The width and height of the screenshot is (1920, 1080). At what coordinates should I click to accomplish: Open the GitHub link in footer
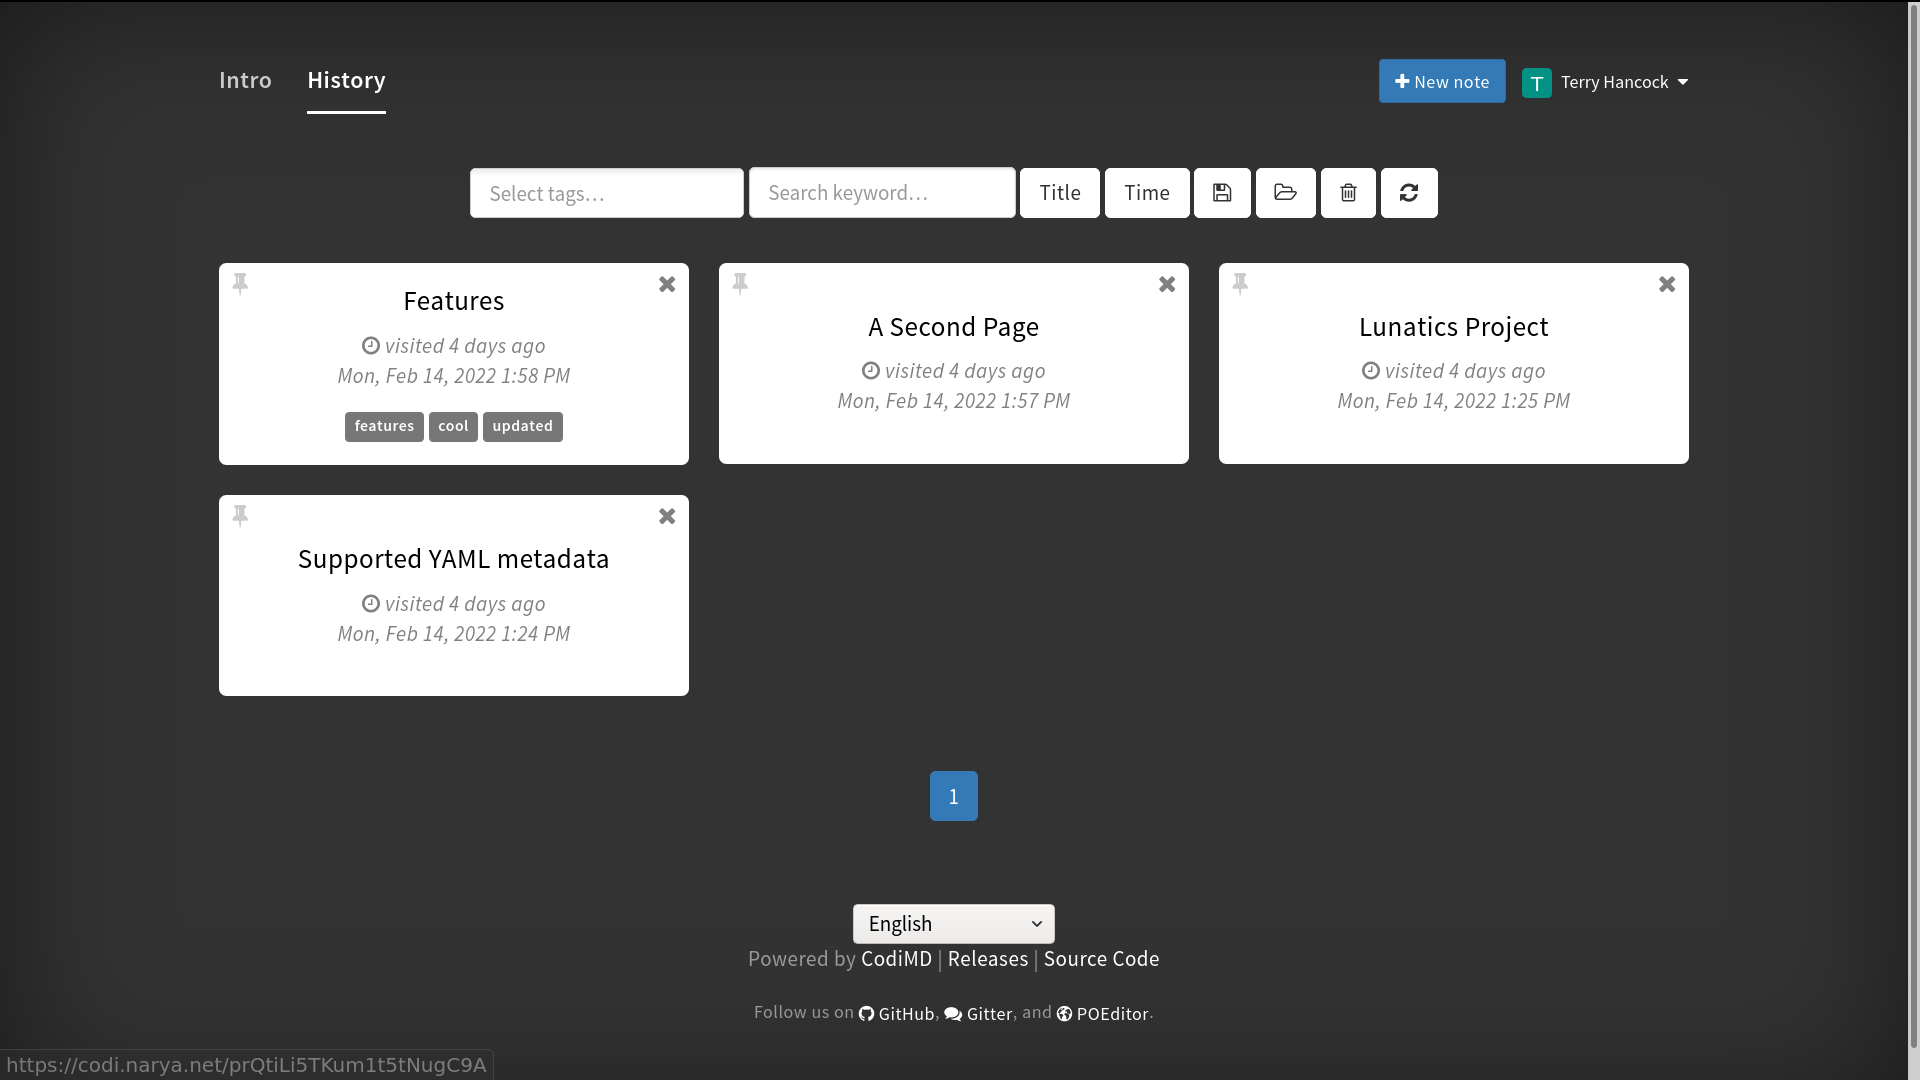897,1014
